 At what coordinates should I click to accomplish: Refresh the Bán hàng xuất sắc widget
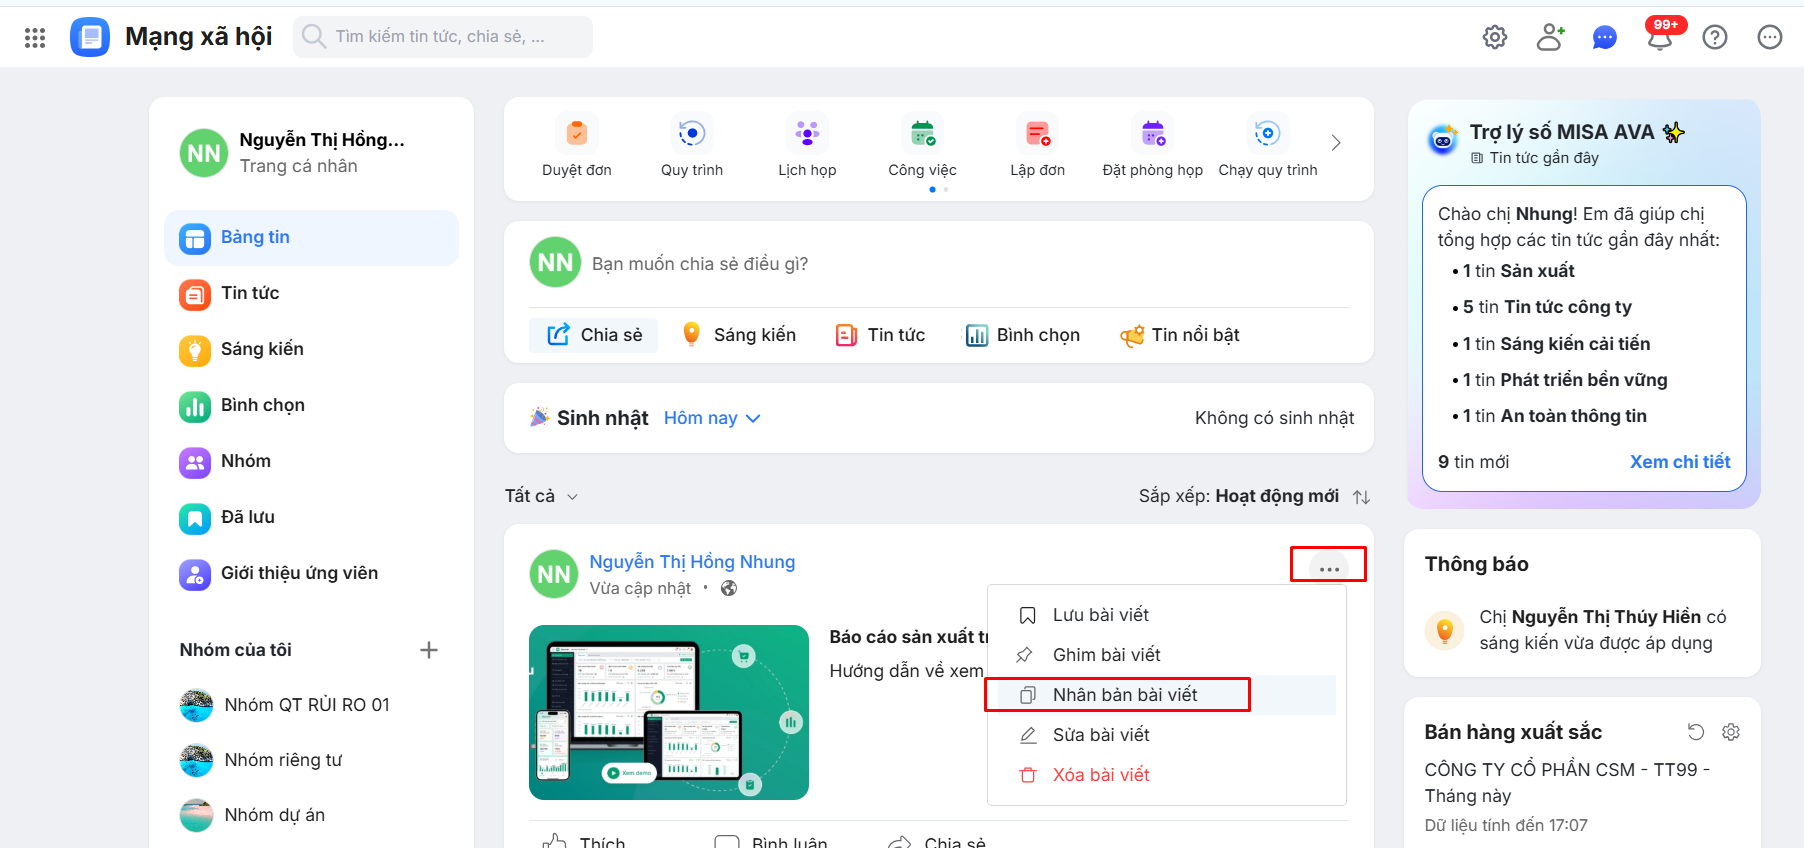[1696, 732]
